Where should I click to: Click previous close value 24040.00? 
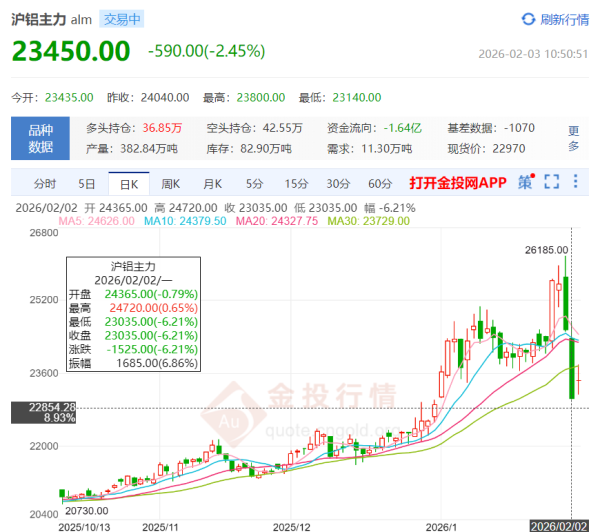[x=165, y=98]
